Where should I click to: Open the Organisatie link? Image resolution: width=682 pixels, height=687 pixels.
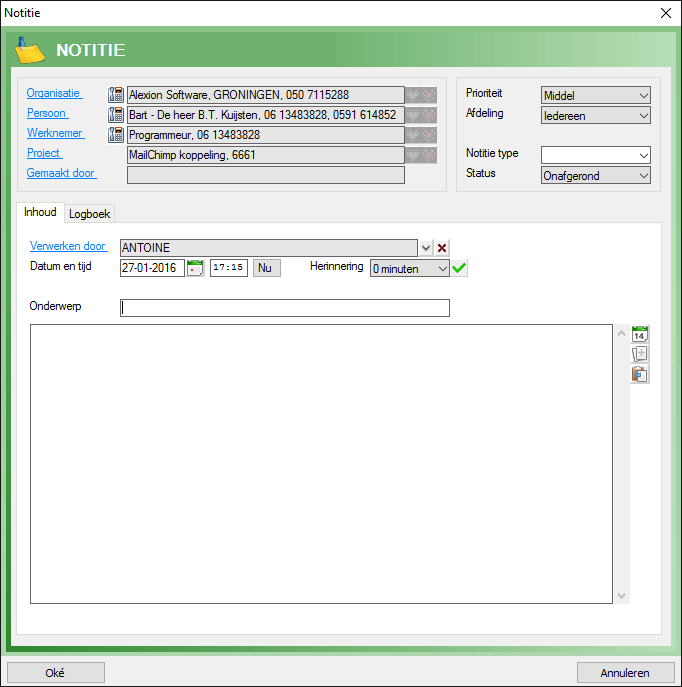[x=53, y=93]
